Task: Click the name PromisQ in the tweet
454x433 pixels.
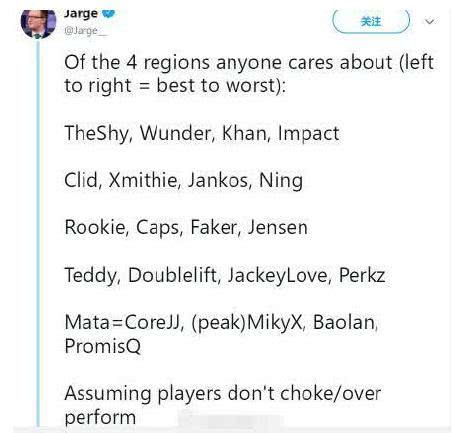Action: click(x=102, y=346)
